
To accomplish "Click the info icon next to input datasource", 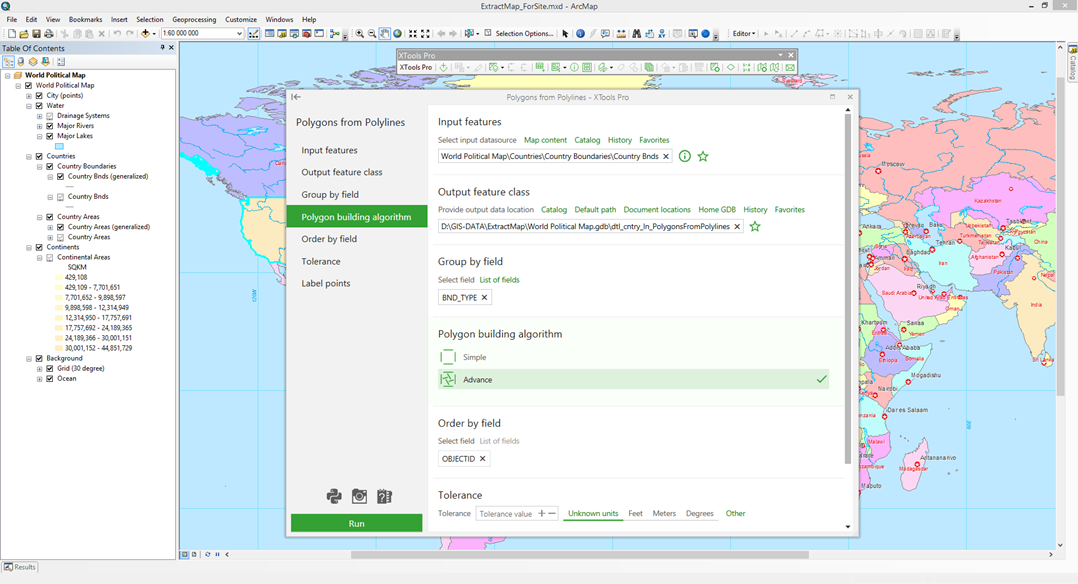I will coord(685,156).
